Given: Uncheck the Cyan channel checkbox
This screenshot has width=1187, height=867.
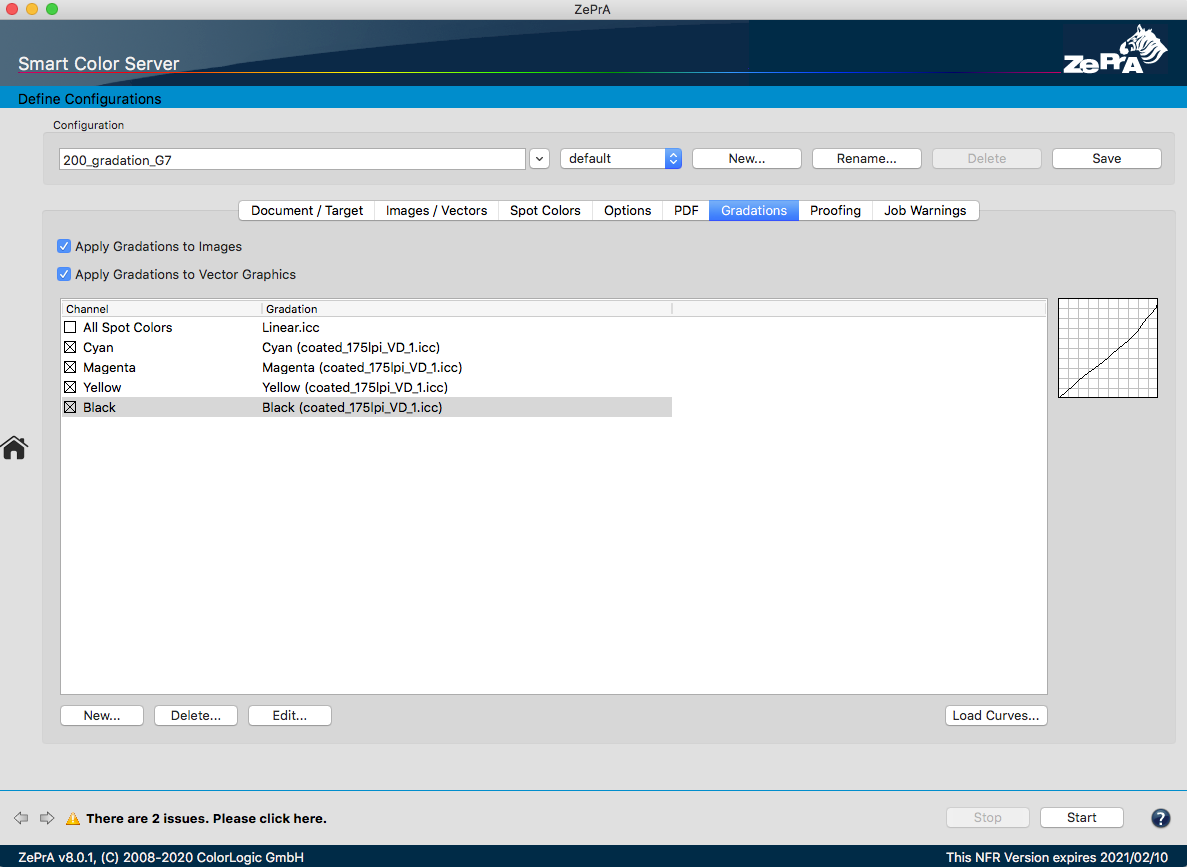Looking at the screenshot, I should coord(70,347).
